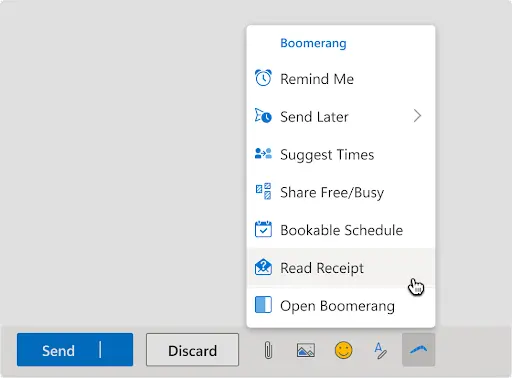
Task: Click the Remind Me alarm clock icon
Action: (x=263, y=78)
